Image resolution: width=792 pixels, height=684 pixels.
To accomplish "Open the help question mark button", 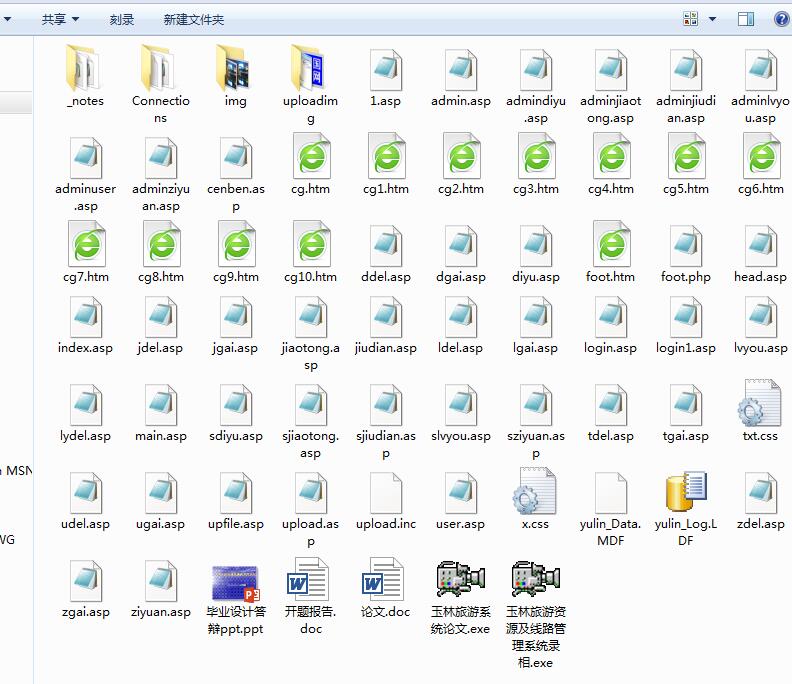I will [781, 19].
